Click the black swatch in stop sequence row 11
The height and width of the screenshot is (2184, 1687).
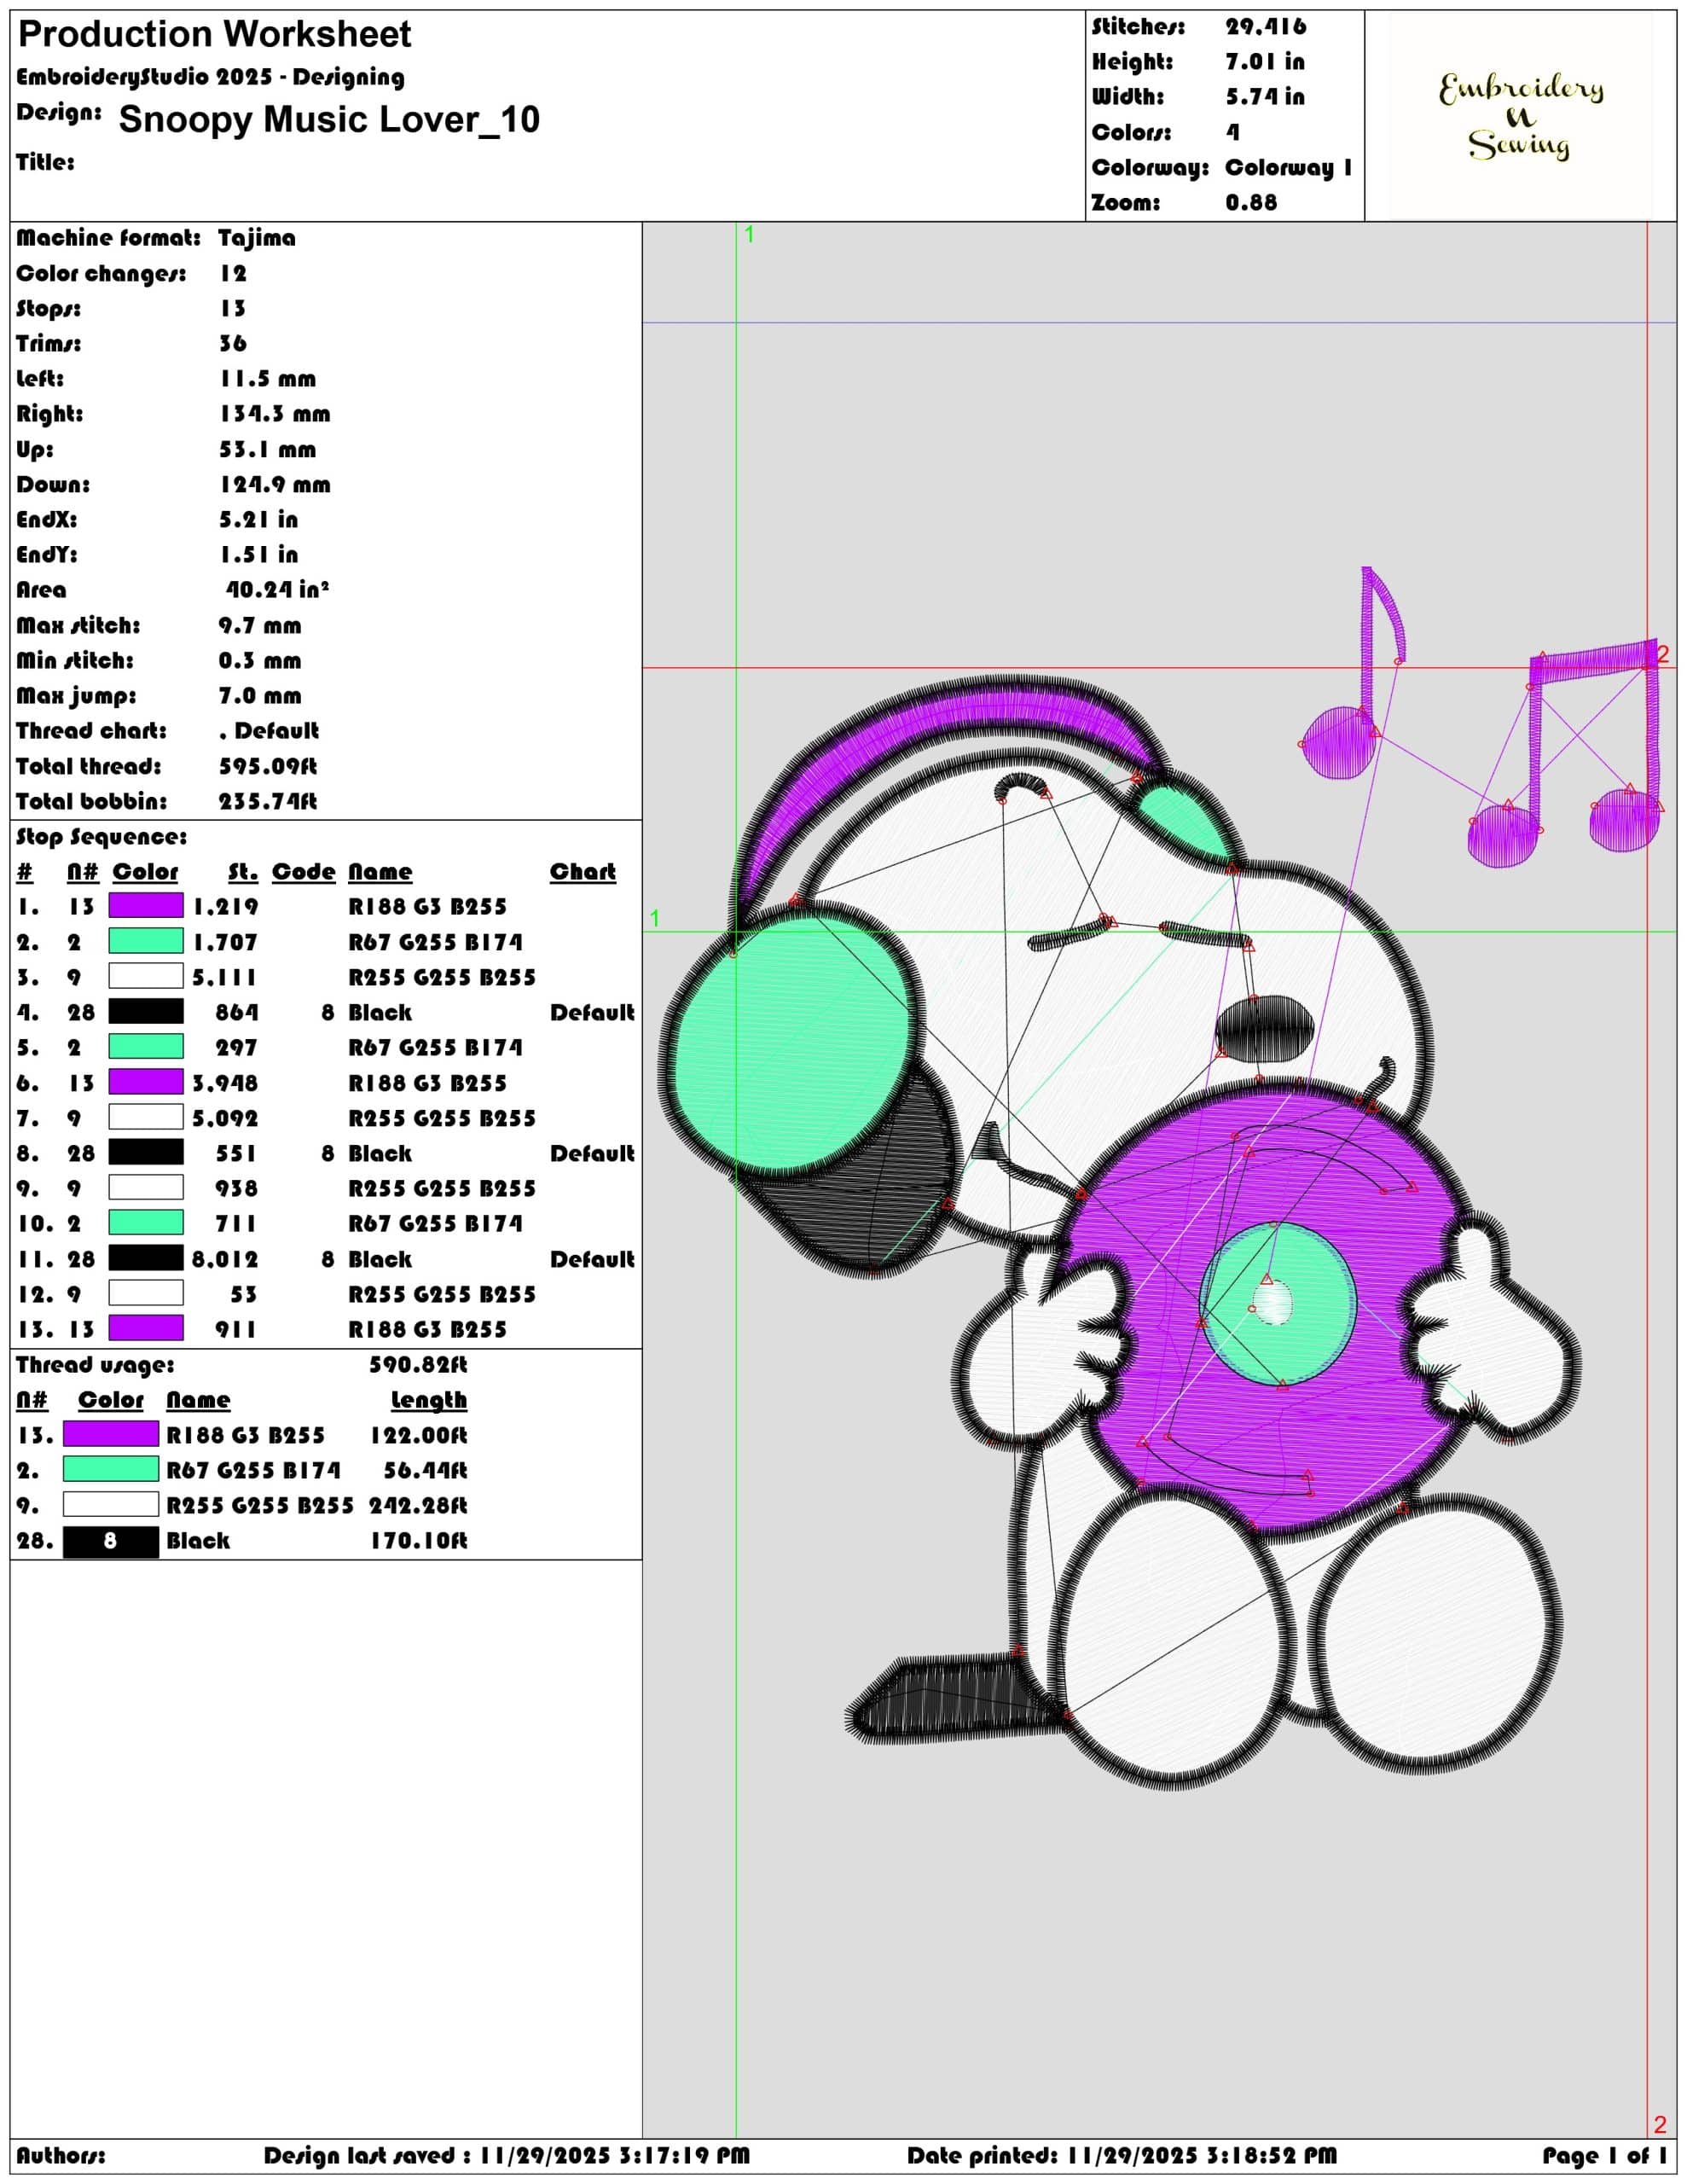(x=146, y=1258)
